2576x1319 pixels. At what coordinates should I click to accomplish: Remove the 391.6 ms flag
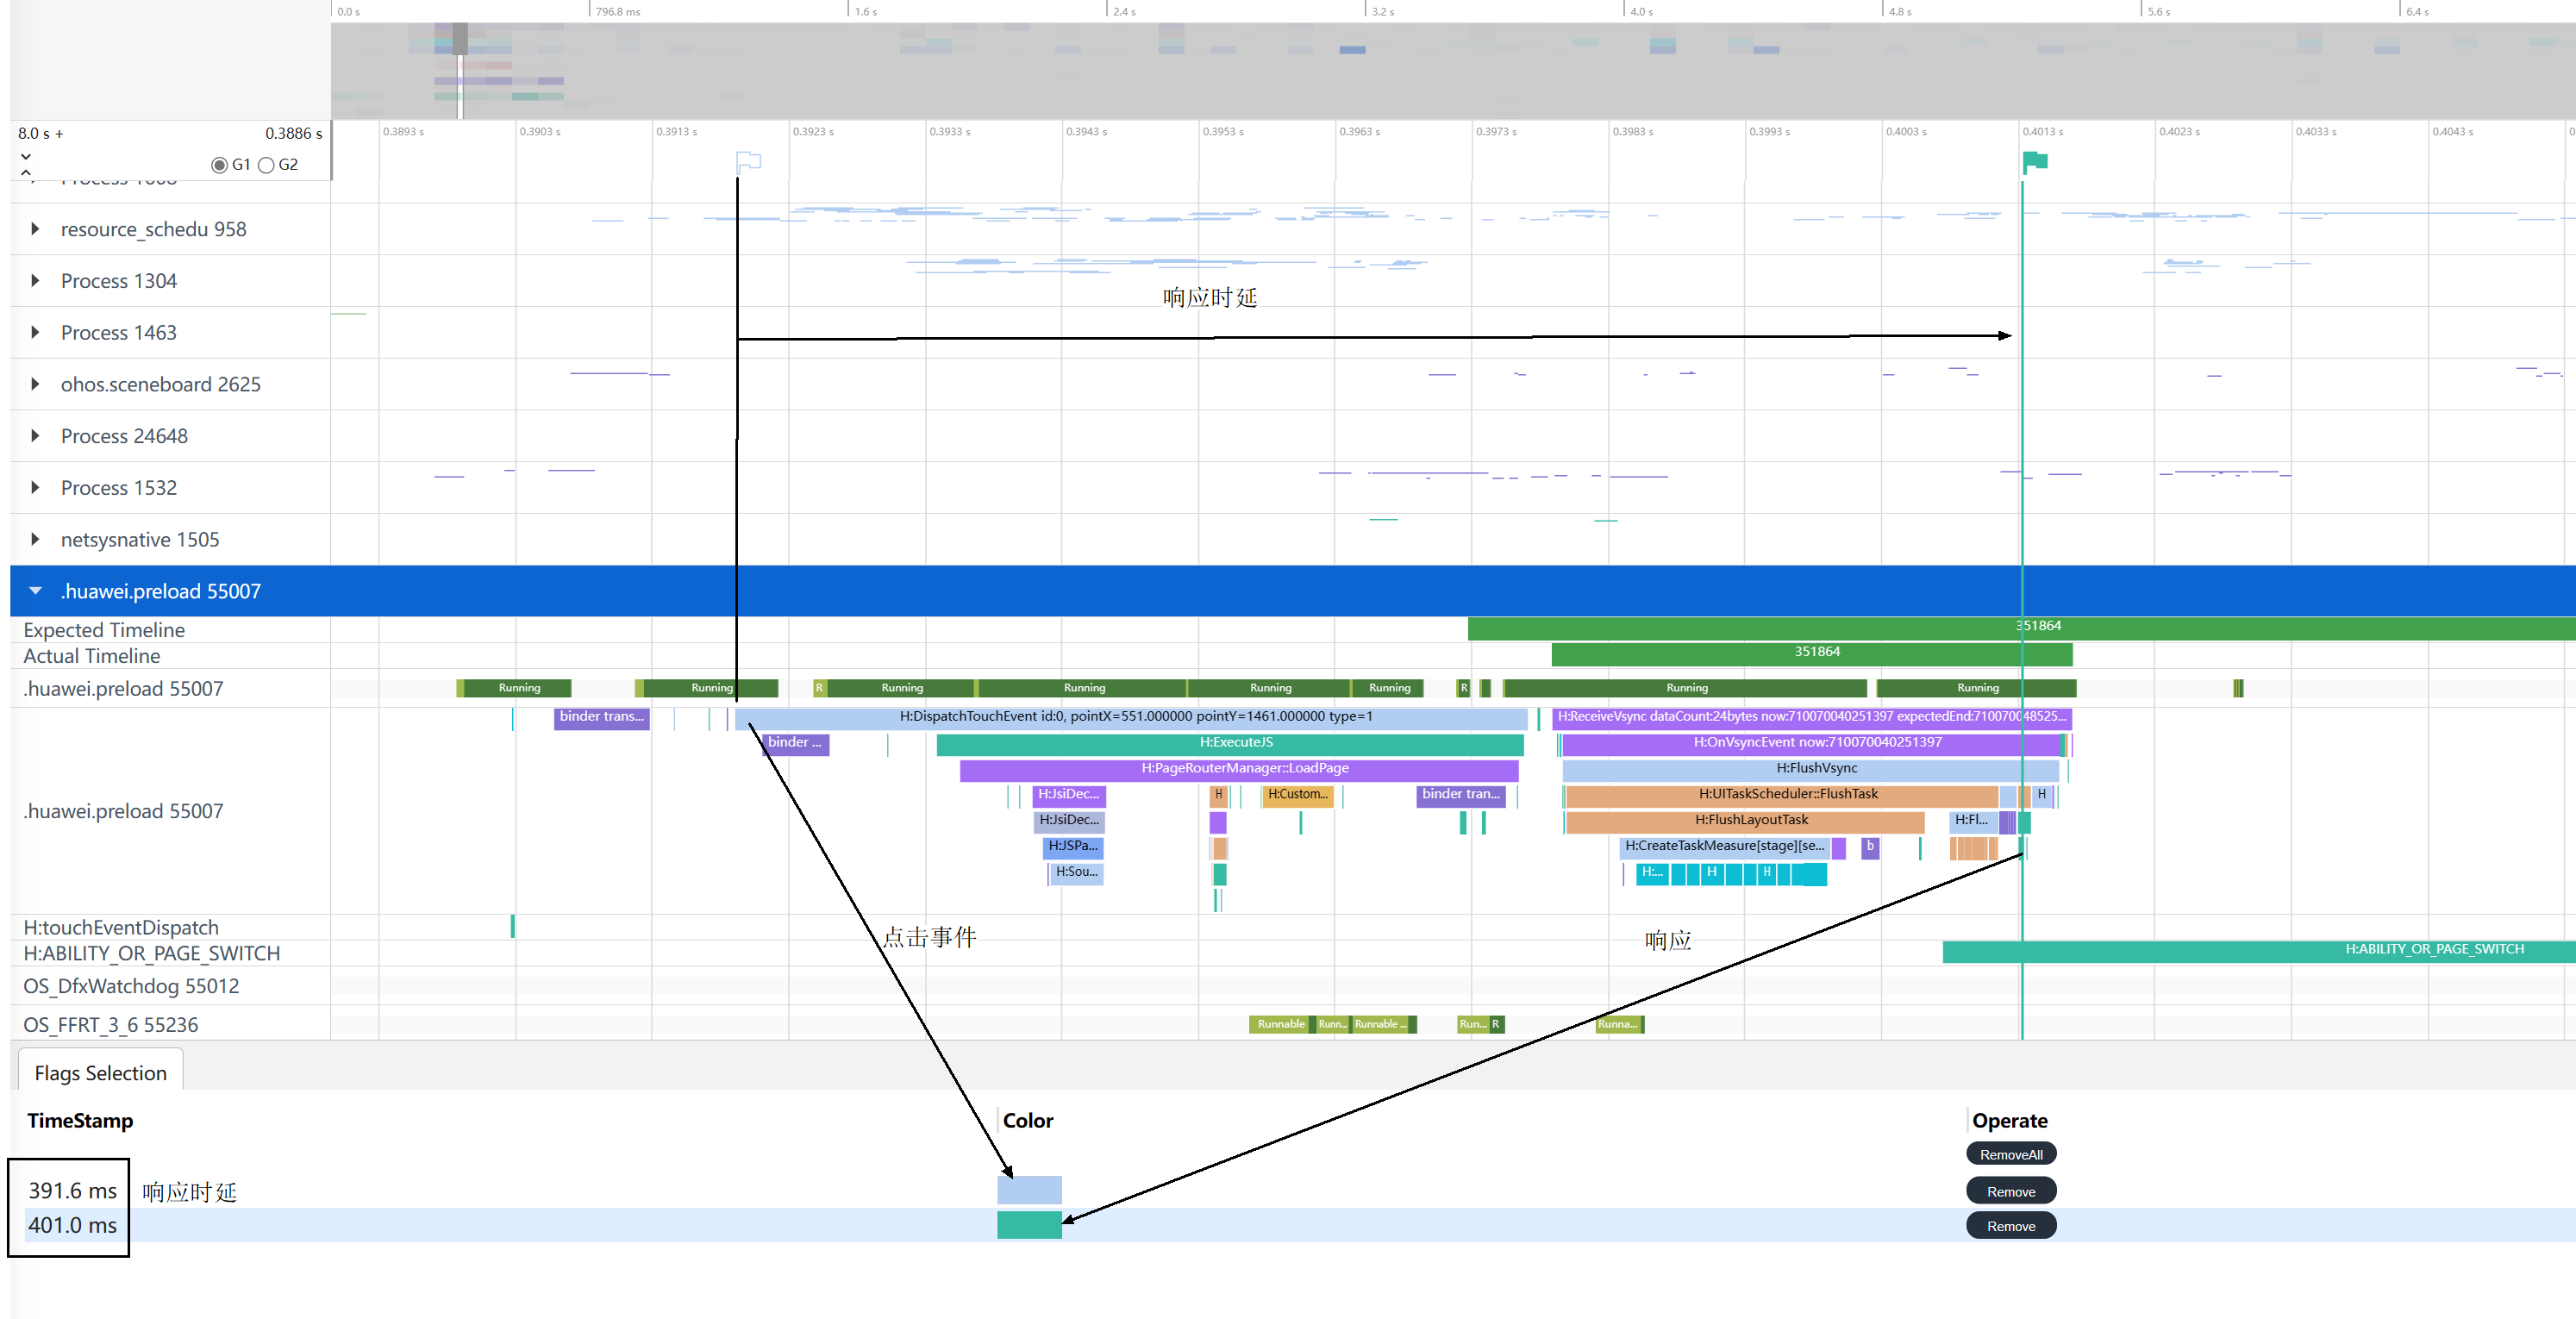tap(2010, 1191)
